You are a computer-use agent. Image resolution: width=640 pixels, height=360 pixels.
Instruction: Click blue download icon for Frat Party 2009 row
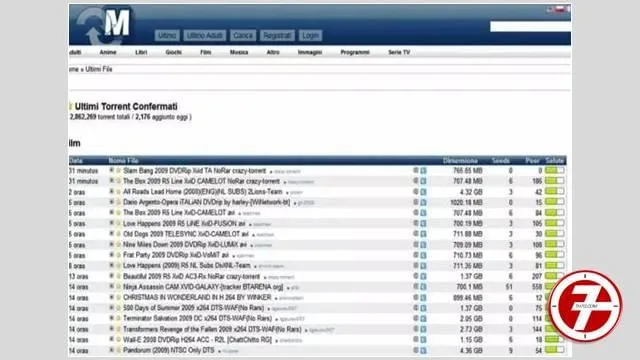[x=423, y=256]
